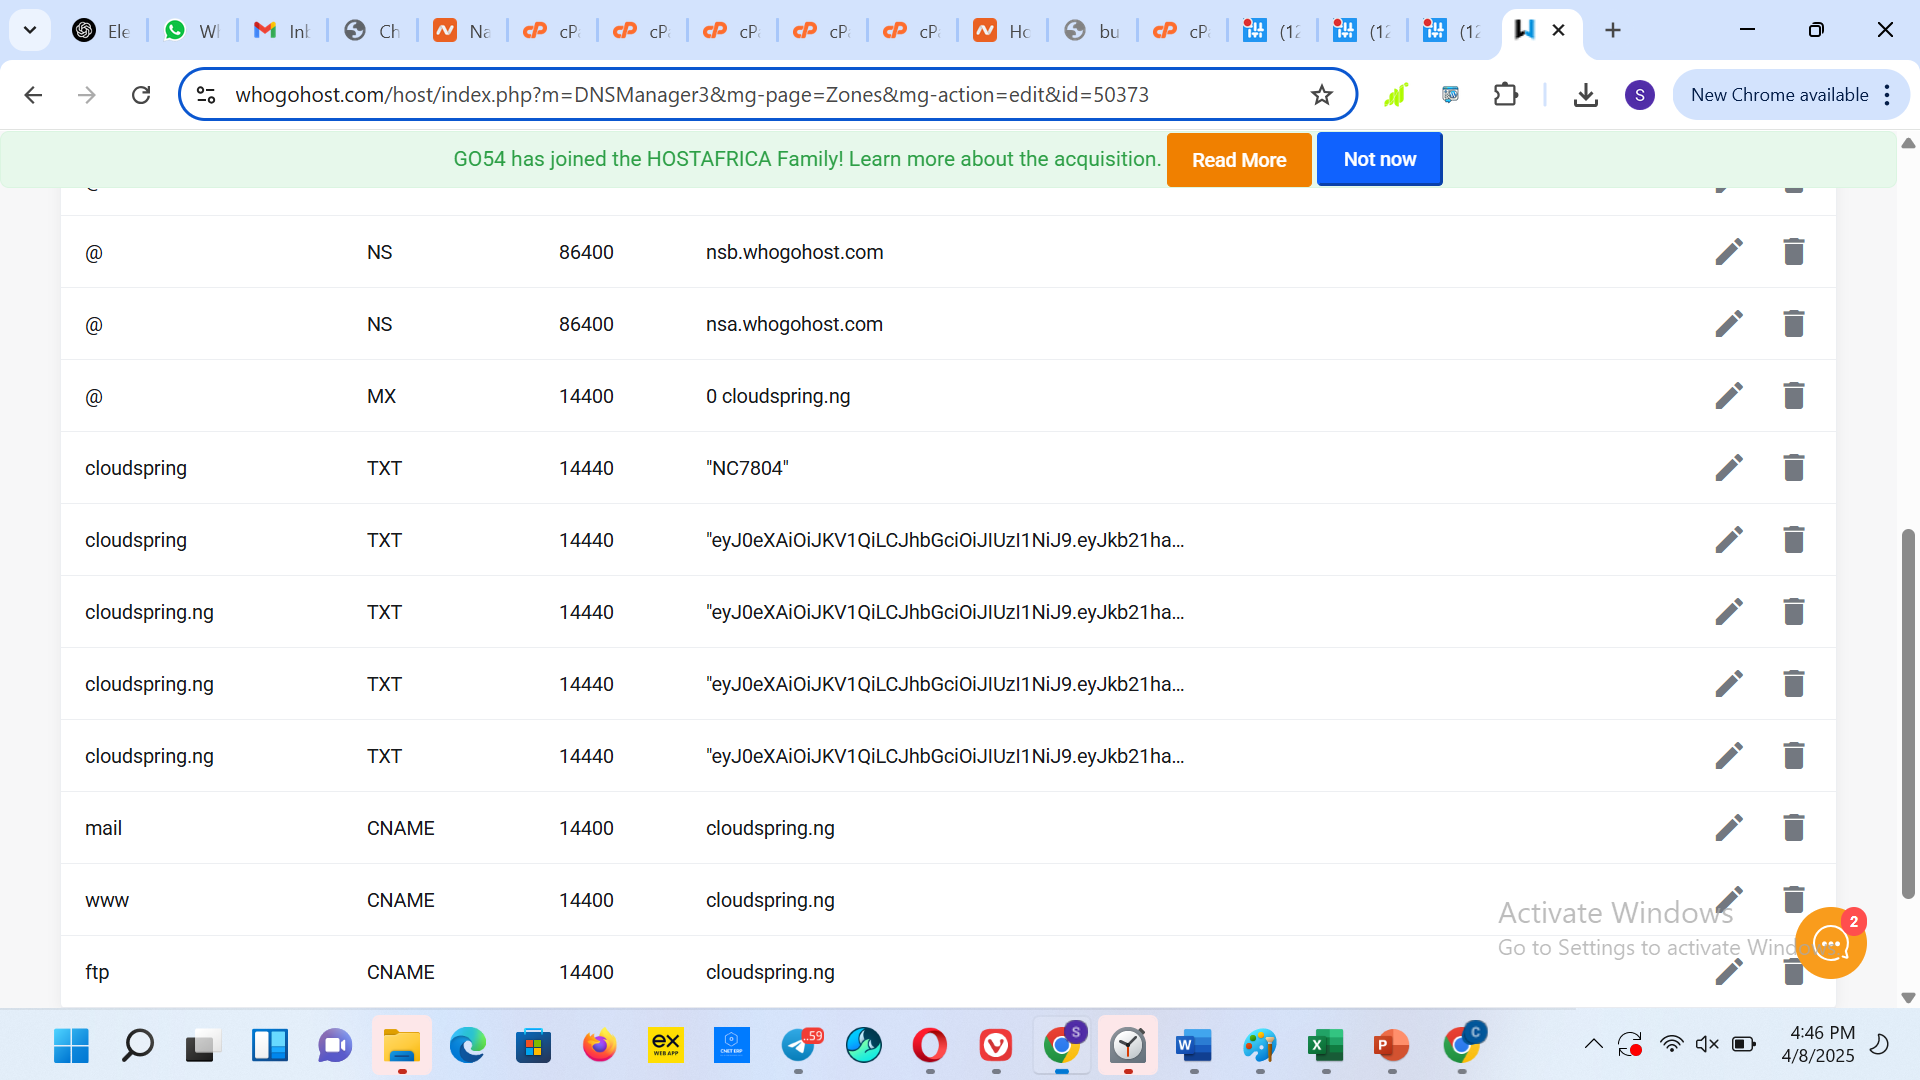This screenshot has width=1920, height=1080.
Task: Open Microsoft Edge from the taskbar
Action: pyautogui.click(x=468, y=1046)
